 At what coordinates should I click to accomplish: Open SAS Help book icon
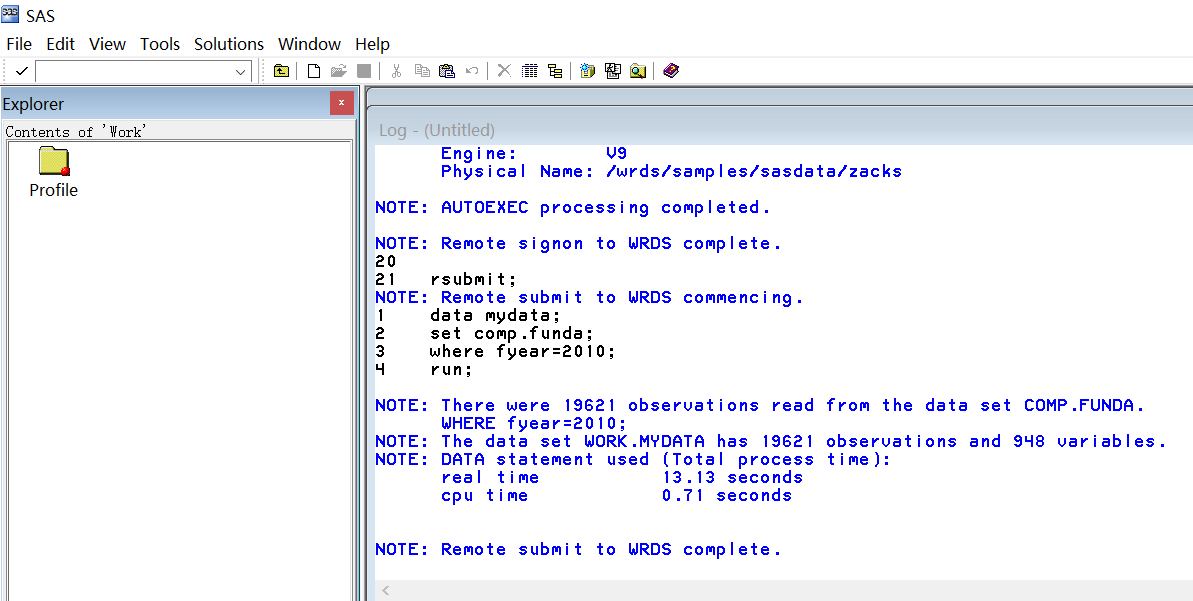(x=670, y=71)
